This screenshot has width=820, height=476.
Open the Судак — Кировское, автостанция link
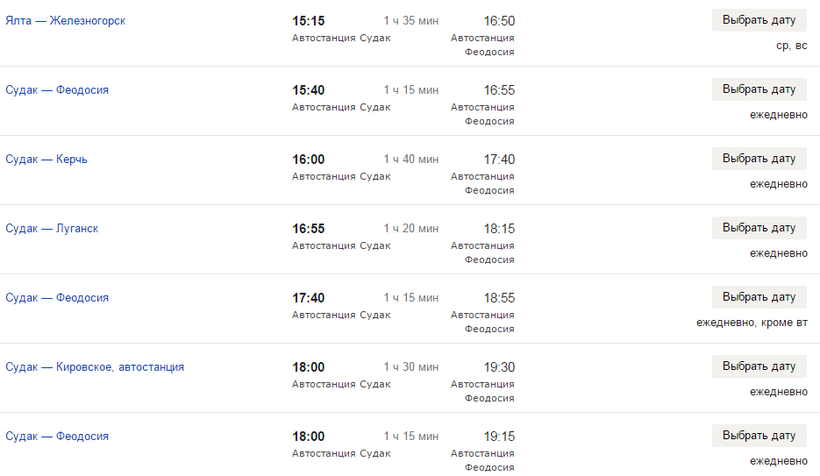click(x=95, y=367)
